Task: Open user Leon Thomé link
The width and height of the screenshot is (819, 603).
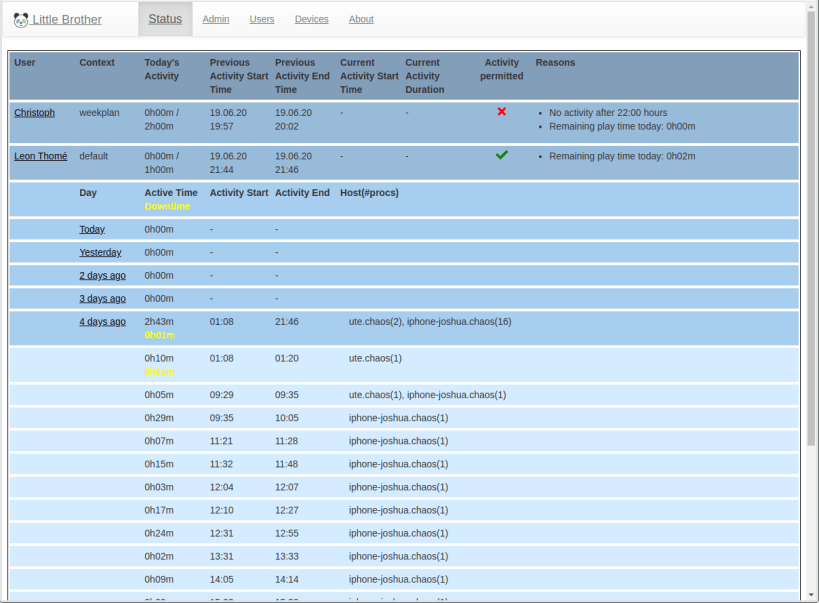Action: click(41, 156)
